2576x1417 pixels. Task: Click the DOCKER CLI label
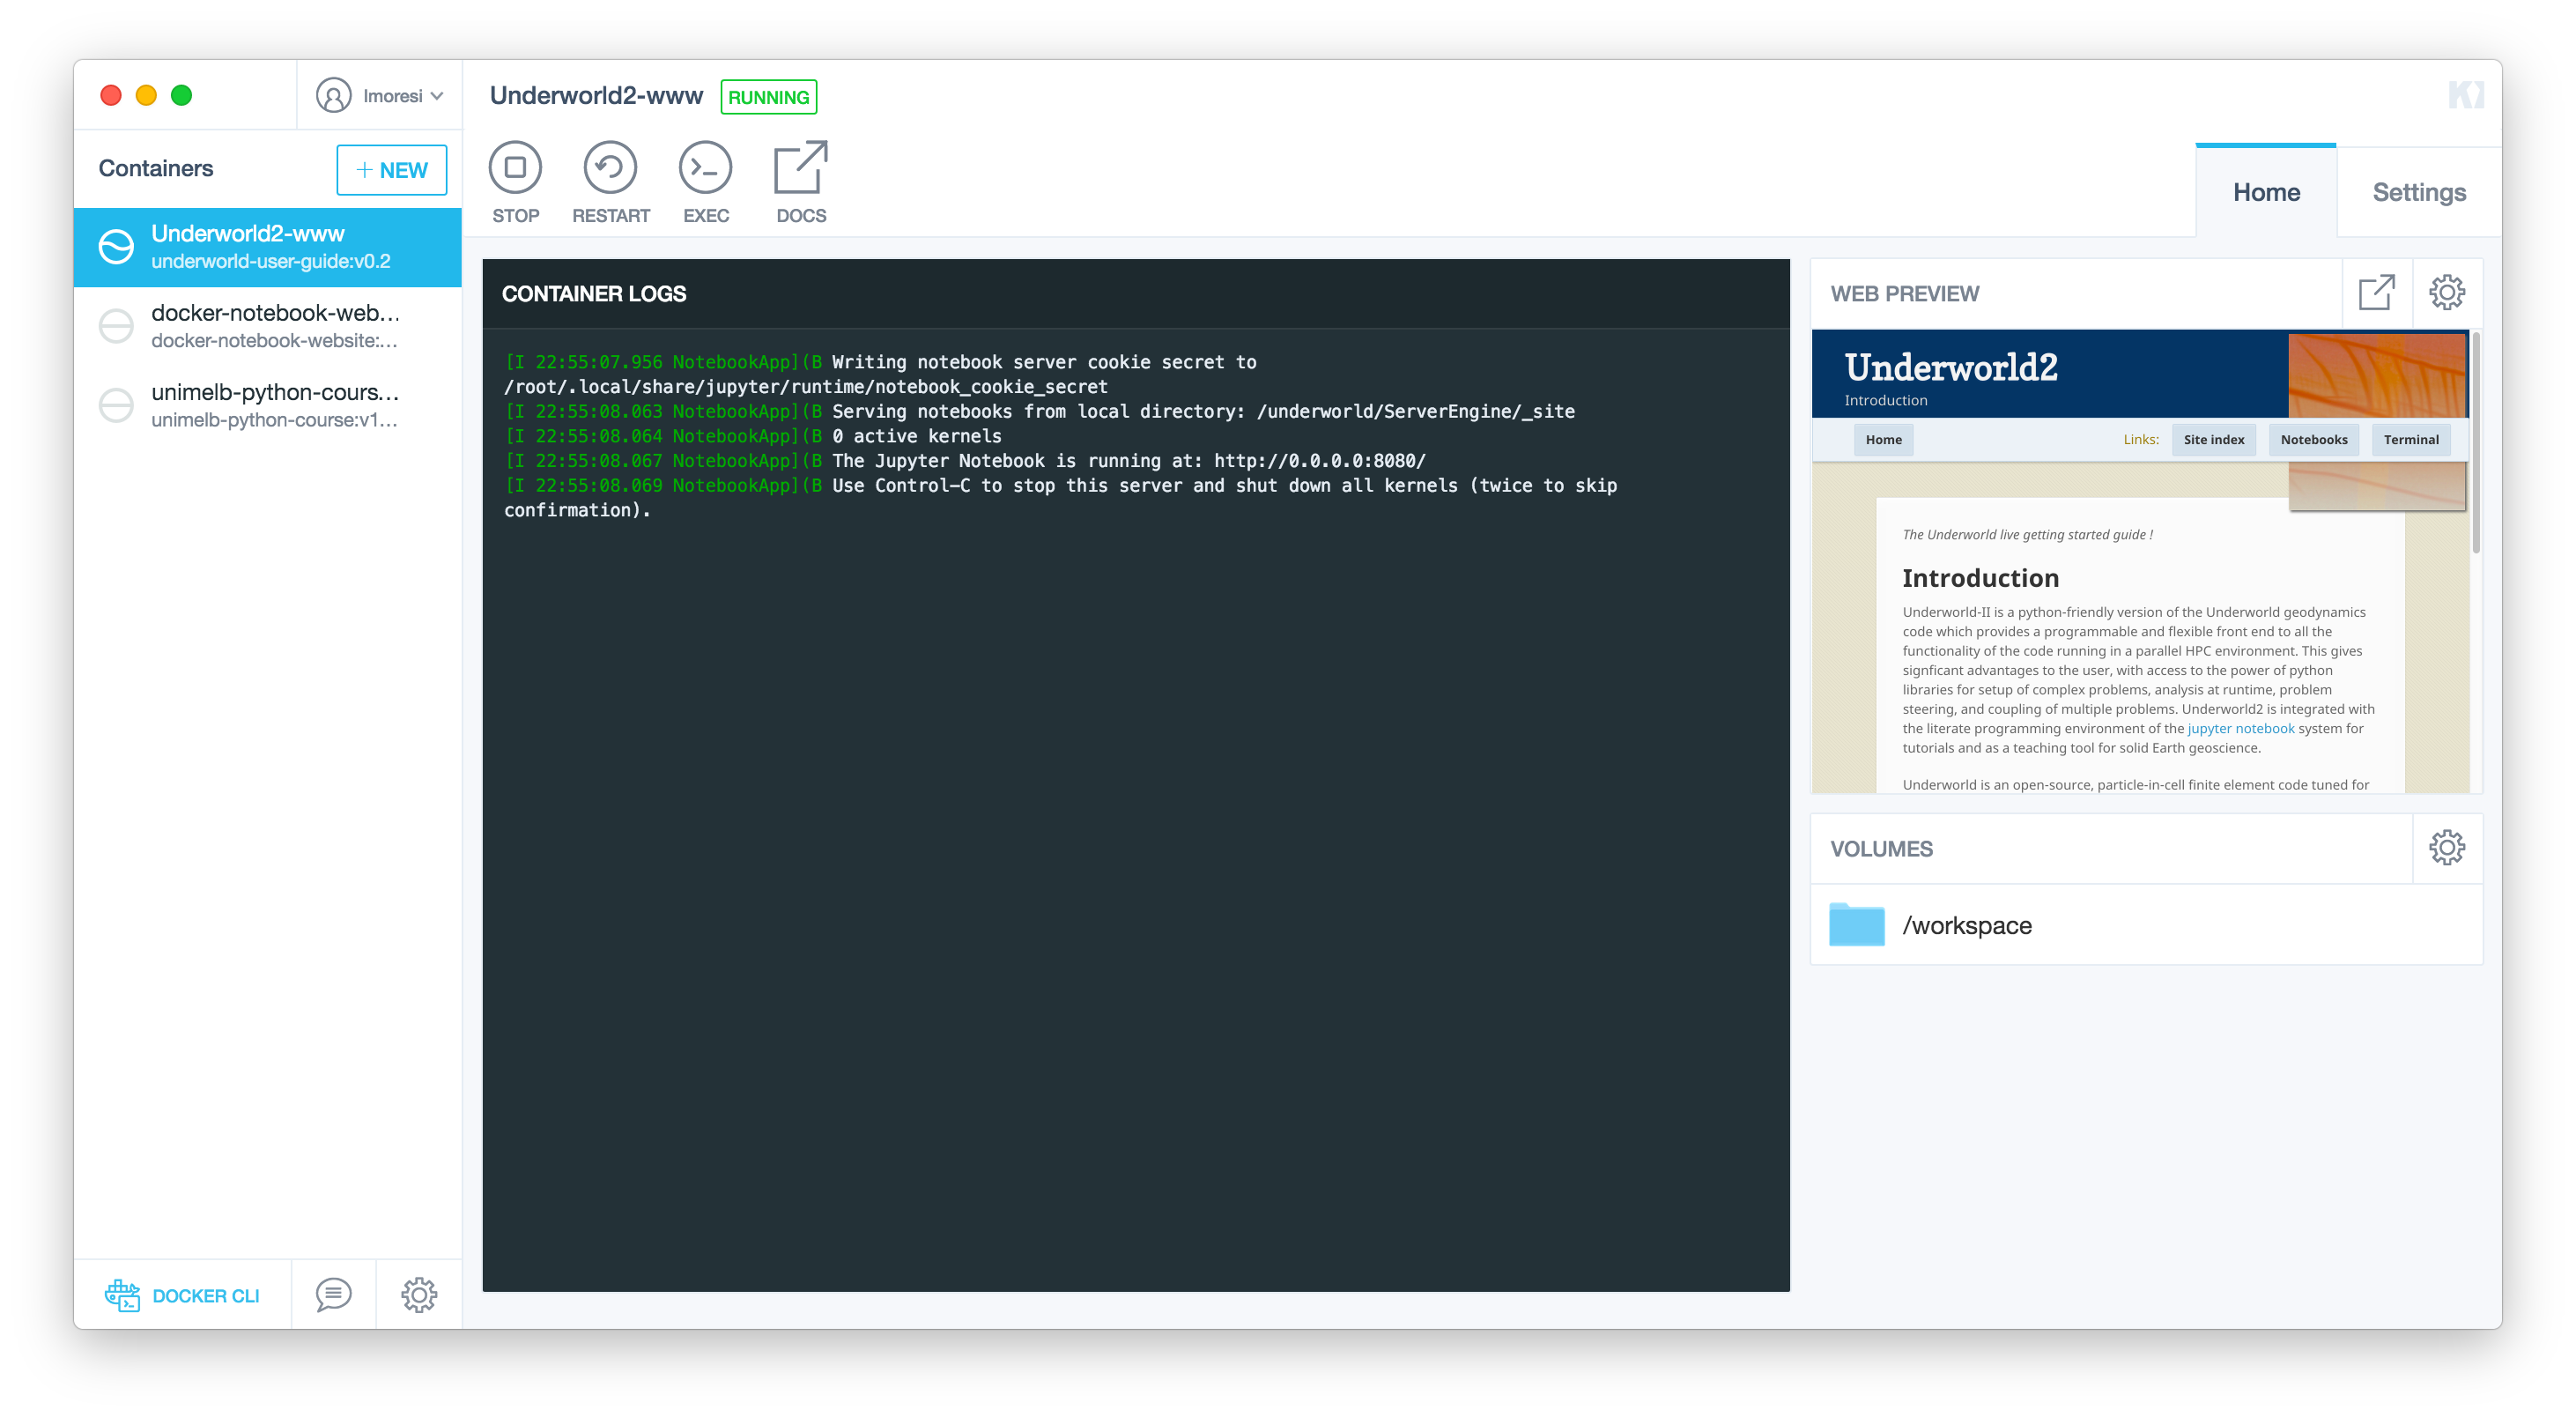(205, 1296)
